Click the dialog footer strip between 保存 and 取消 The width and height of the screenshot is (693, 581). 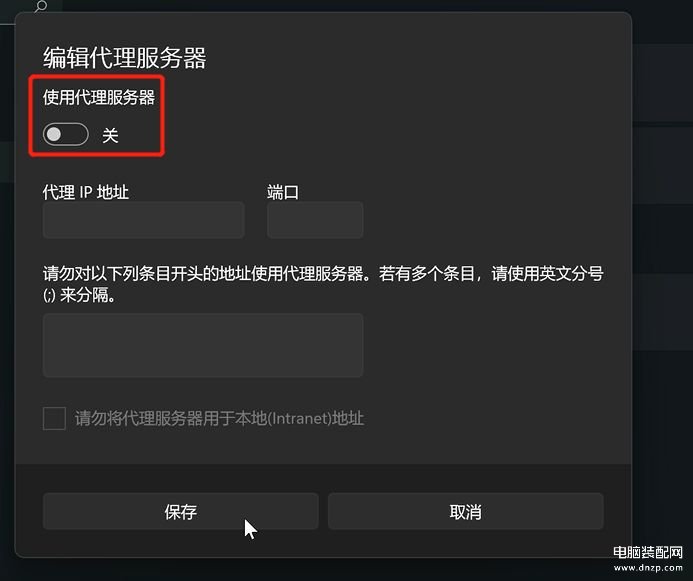tap(323, 512)
